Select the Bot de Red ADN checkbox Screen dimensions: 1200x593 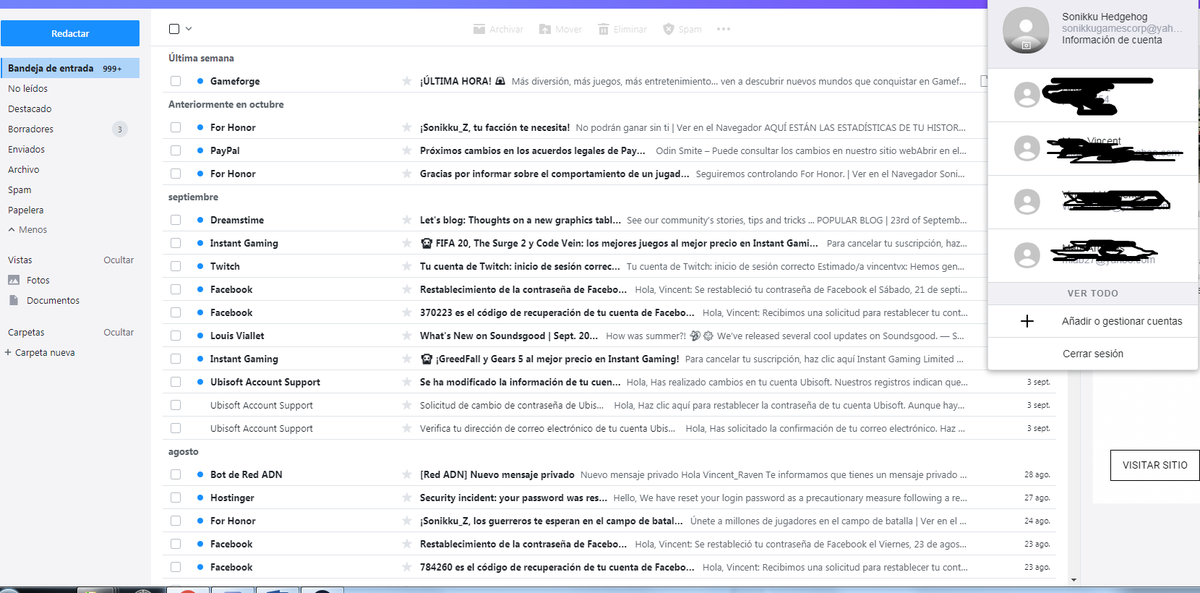(x=176, y=475)
